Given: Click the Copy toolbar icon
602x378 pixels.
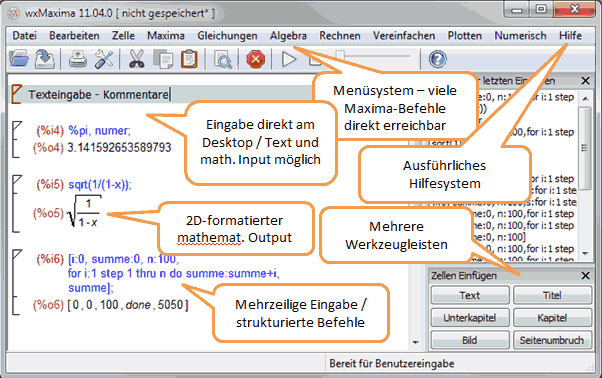Looking at the screenshot, I should (x=163, y=59).
